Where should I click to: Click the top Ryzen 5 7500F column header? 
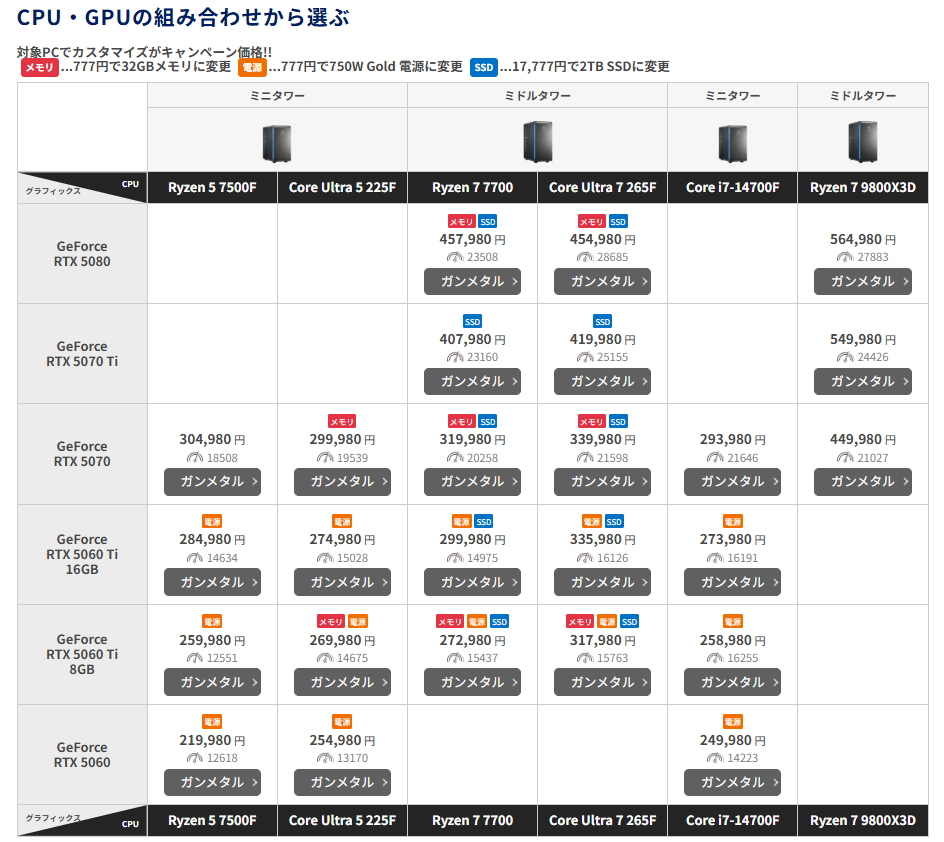click(212, 187)
